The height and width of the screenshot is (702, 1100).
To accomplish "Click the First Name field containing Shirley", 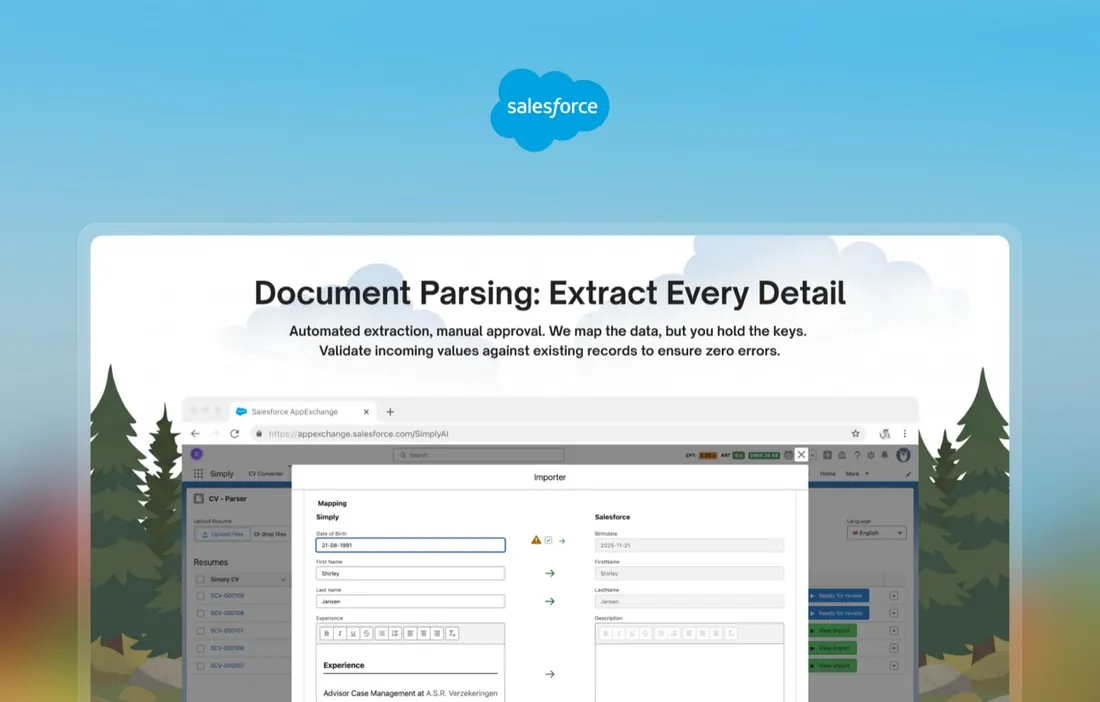I will click(410, 573).
